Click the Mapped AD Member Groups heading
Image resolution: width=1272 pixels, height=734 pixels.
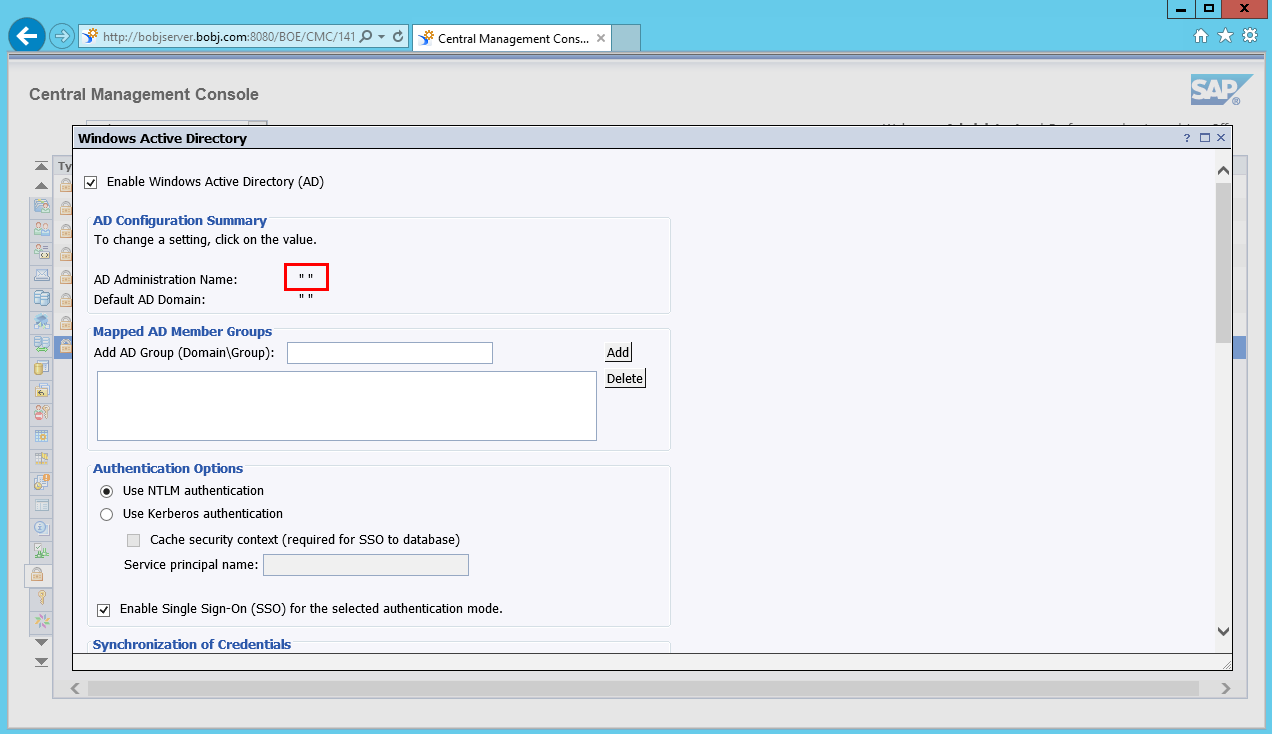182,331
